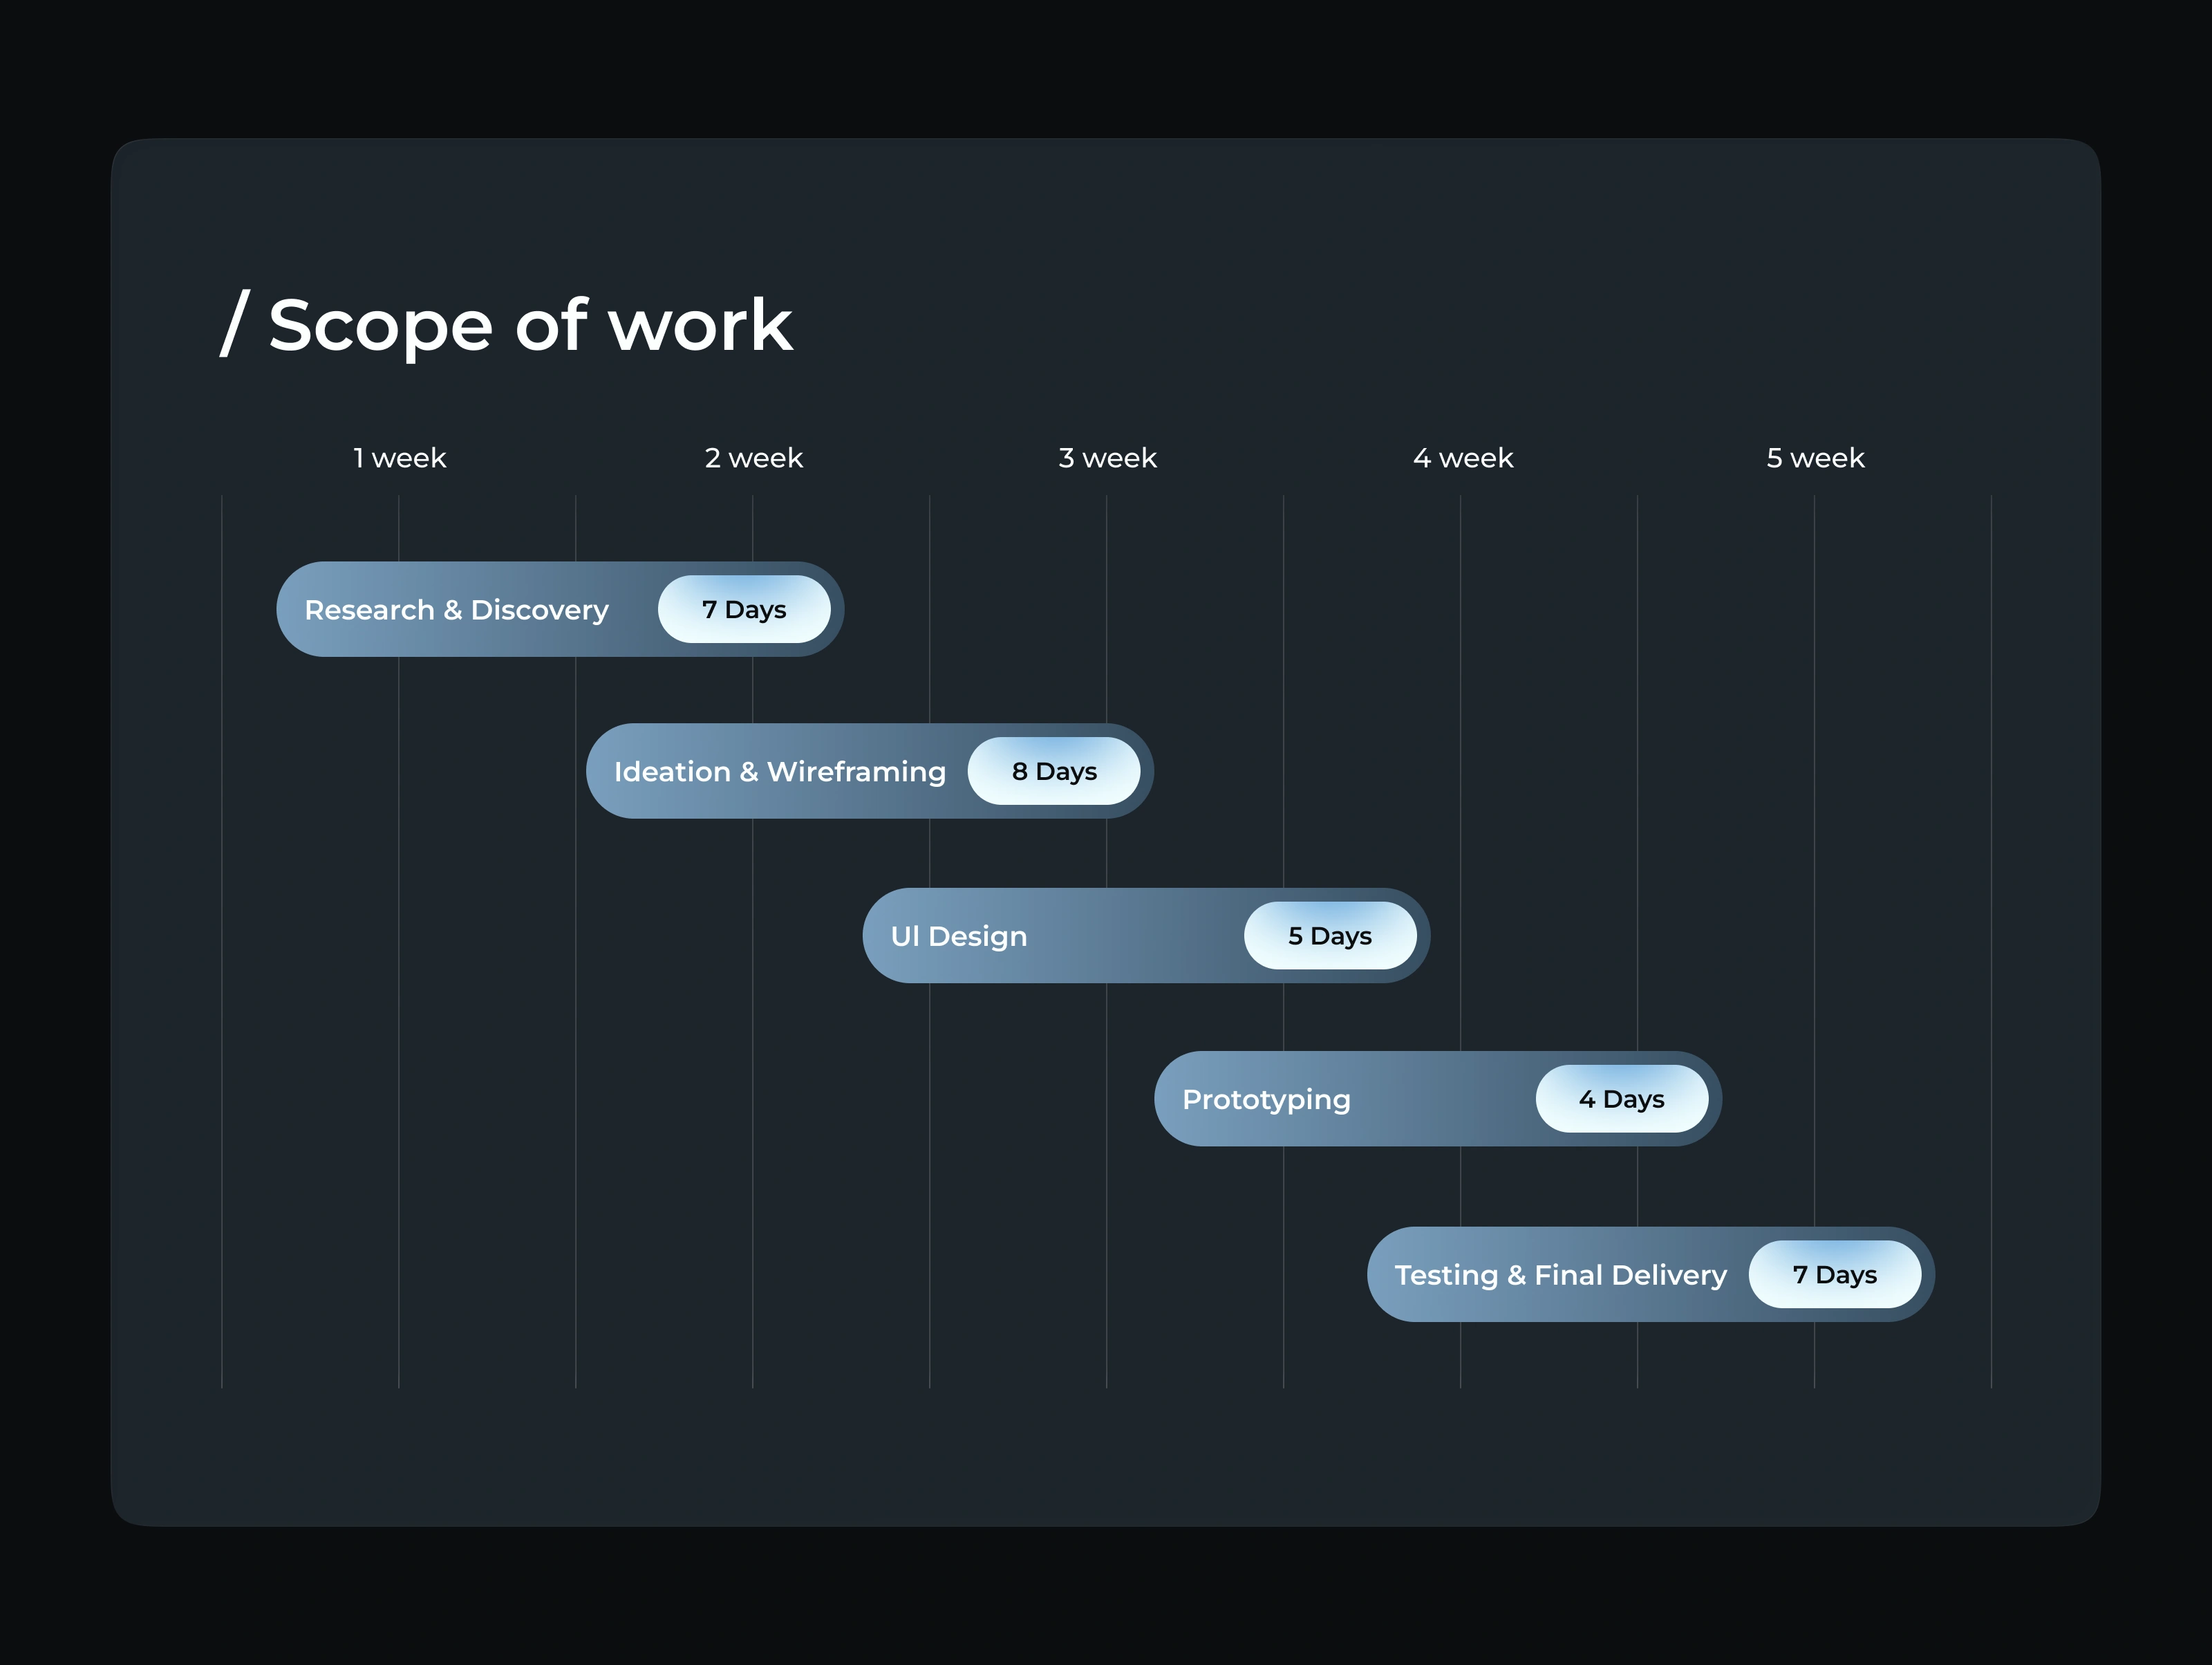
Task: Click the 5 Days badge
Action: [x=1330, y=935]
